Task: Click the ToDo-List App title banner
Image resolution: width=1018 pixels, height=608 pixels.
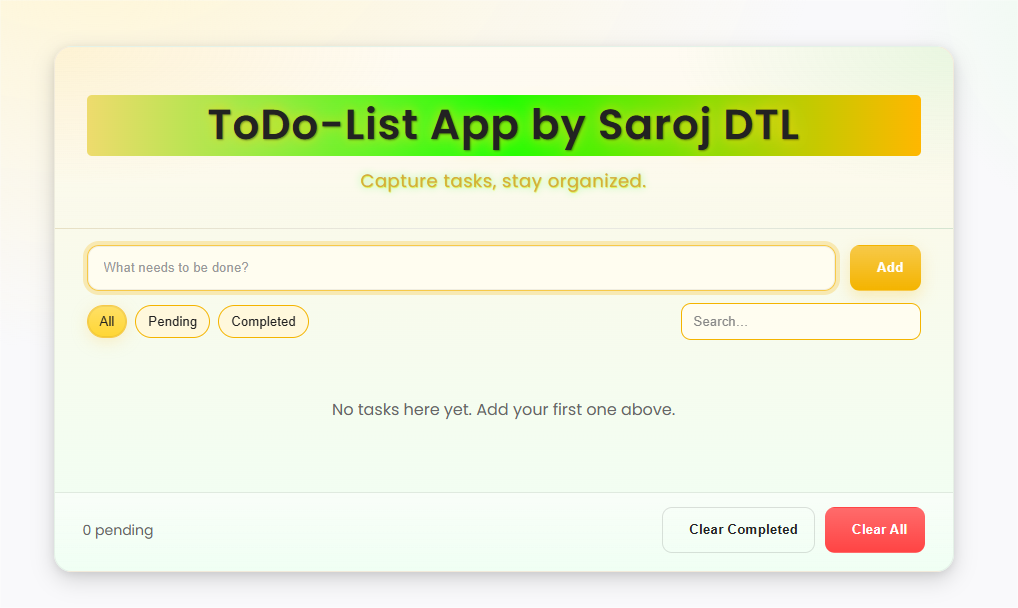Action: (503, 125)
